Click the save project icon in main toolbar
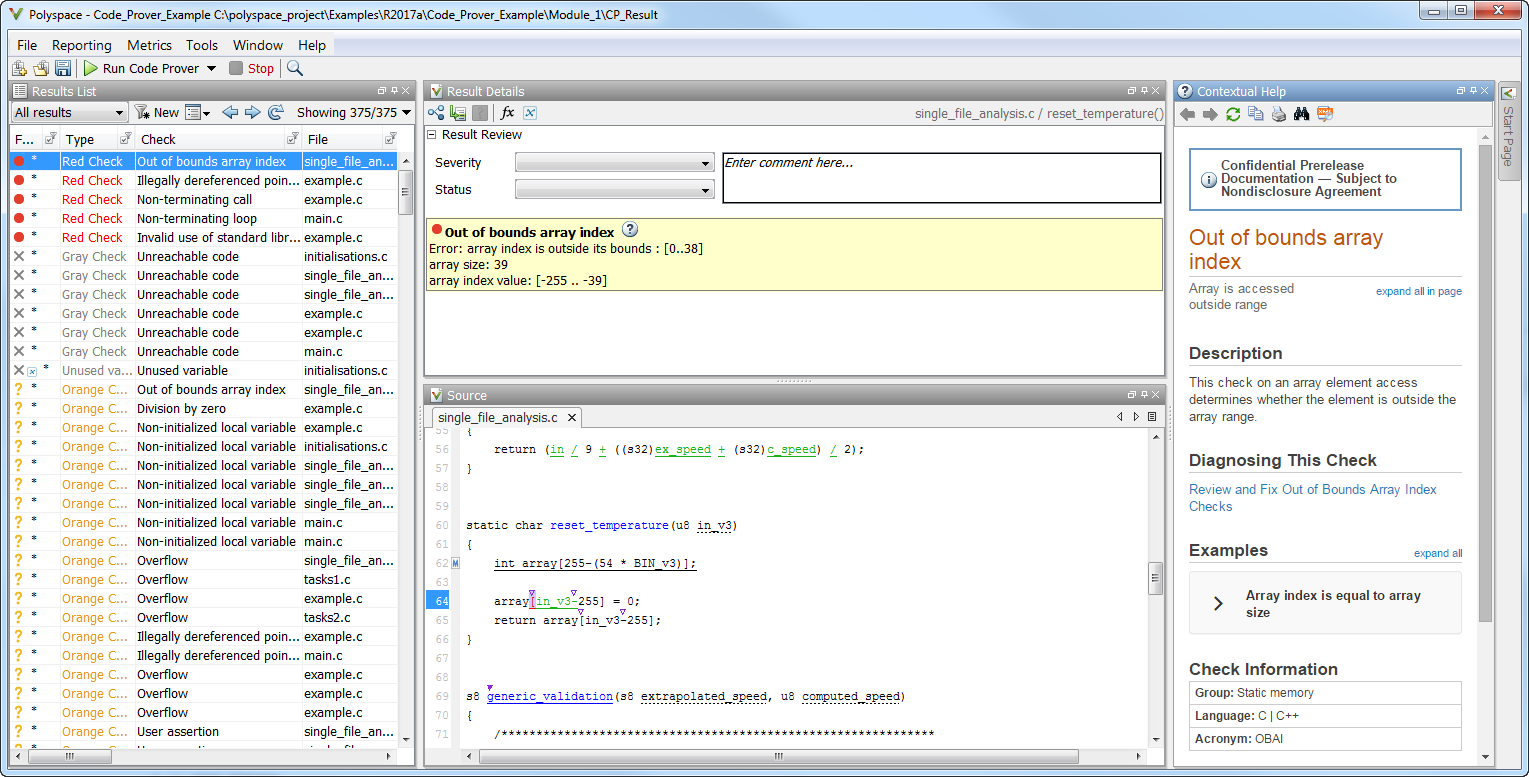This screenshot has height=777, width=1529. point(63,68)
